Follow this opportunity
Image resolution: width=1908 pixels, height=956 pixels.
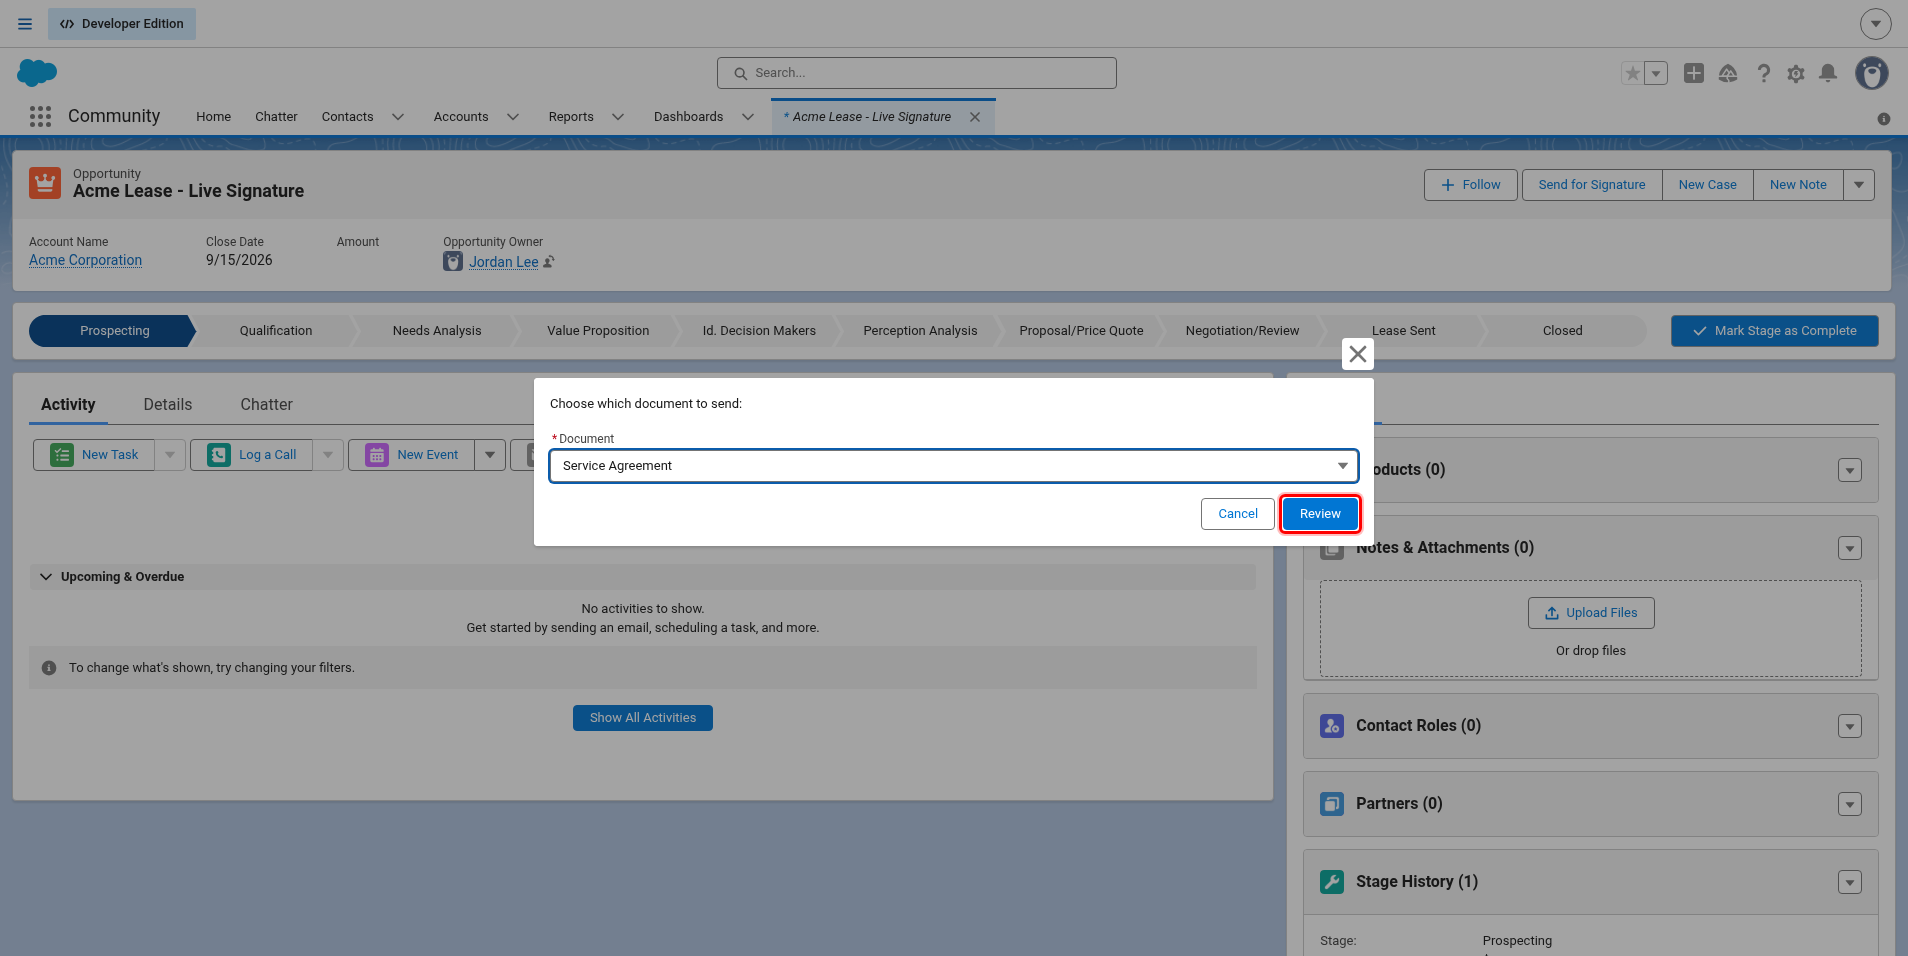click(1471, 185)
